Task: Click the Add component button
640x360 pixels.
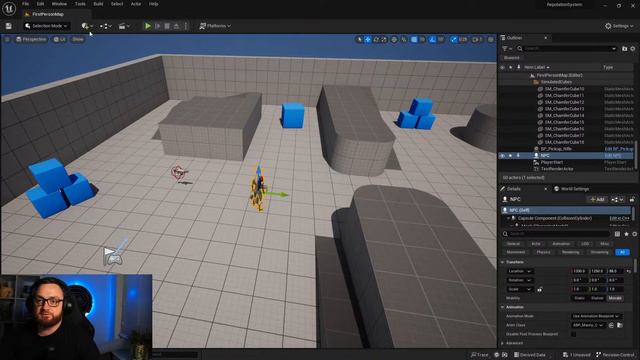Action: click(597, 200)
